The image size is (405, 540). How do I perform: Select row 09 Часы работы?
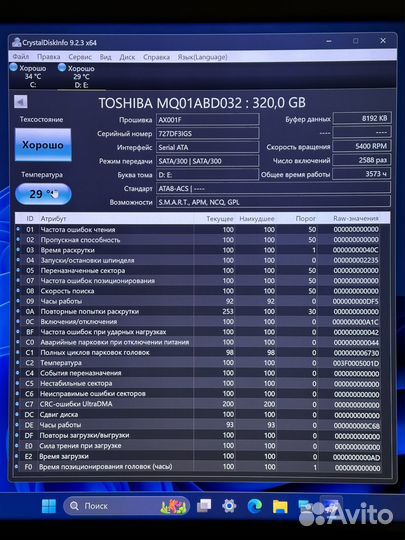coord(198,301)
